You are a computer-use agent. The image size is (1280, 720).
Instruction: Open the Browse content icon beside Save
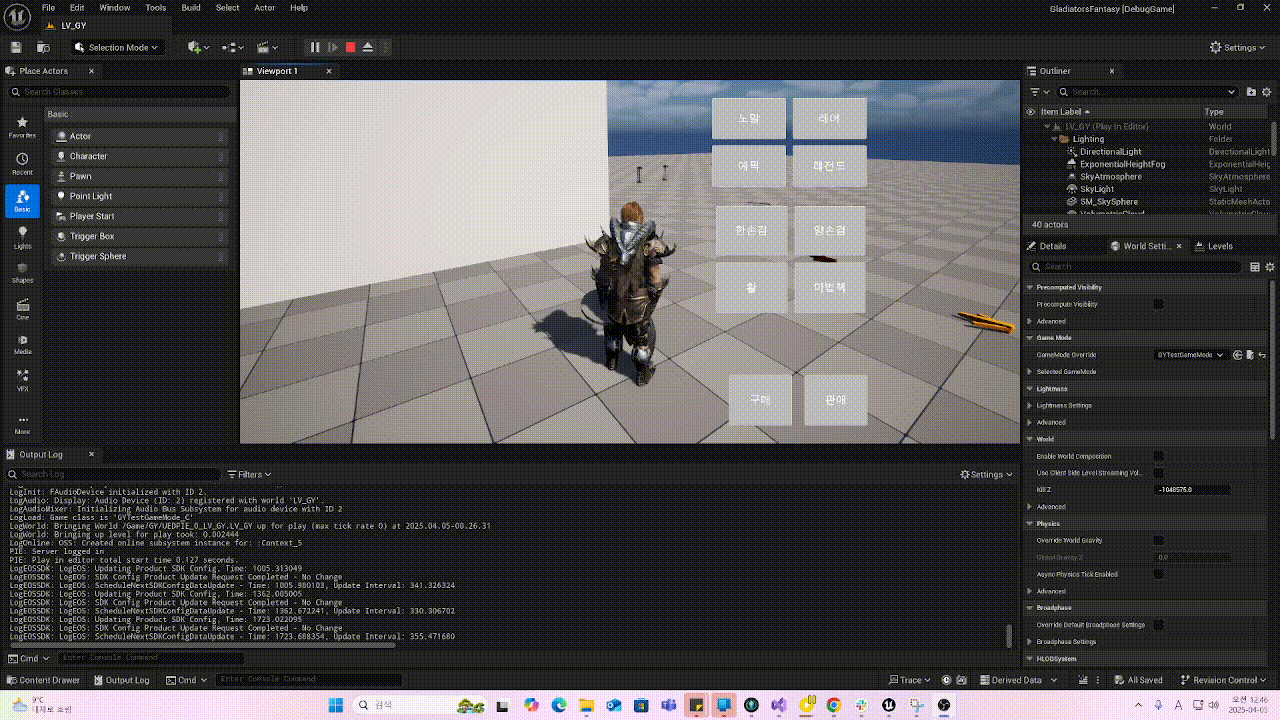point(43,47)
